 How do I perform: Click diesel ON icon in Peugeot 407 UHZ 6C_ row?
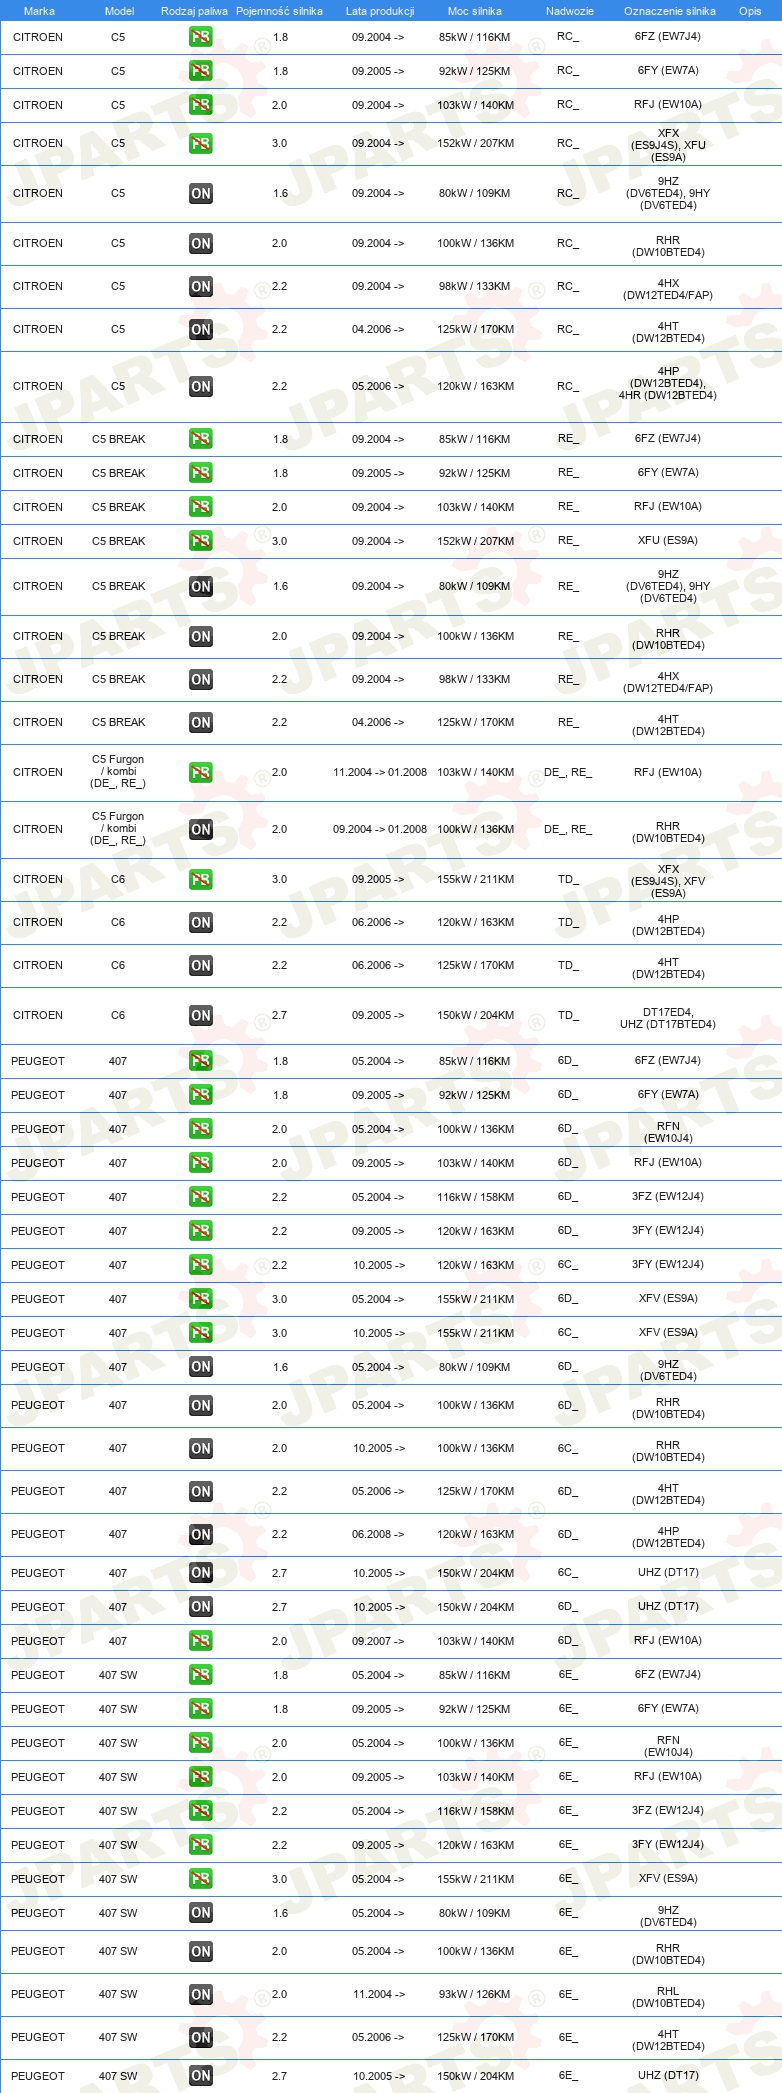point(201,1573)
